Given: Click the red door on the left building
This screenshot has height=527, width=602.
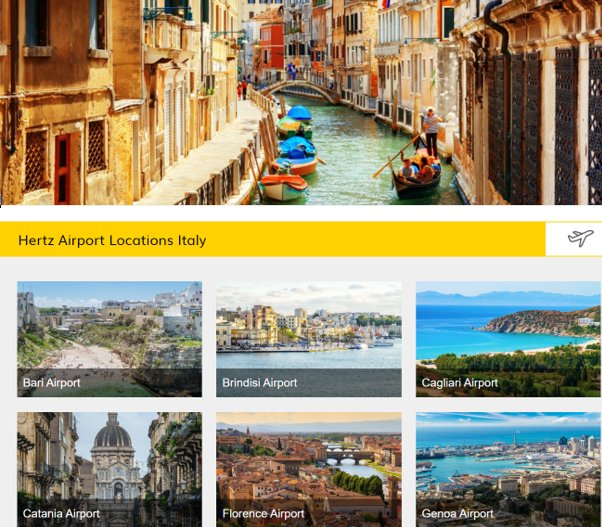Looking at the screenshot, I should 62,169.
